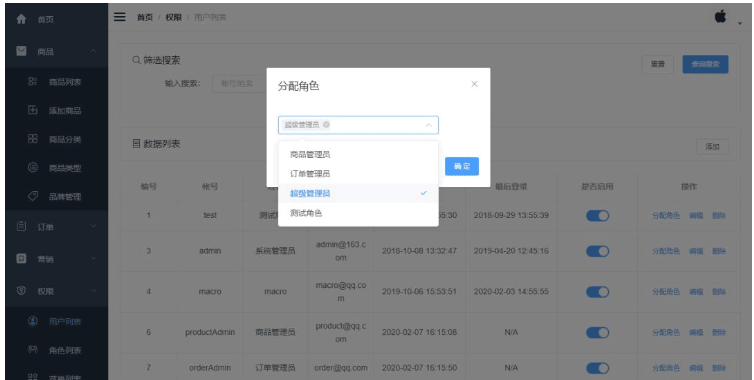
Task: Click the home icon in sidebar
Action: point(21,19)
